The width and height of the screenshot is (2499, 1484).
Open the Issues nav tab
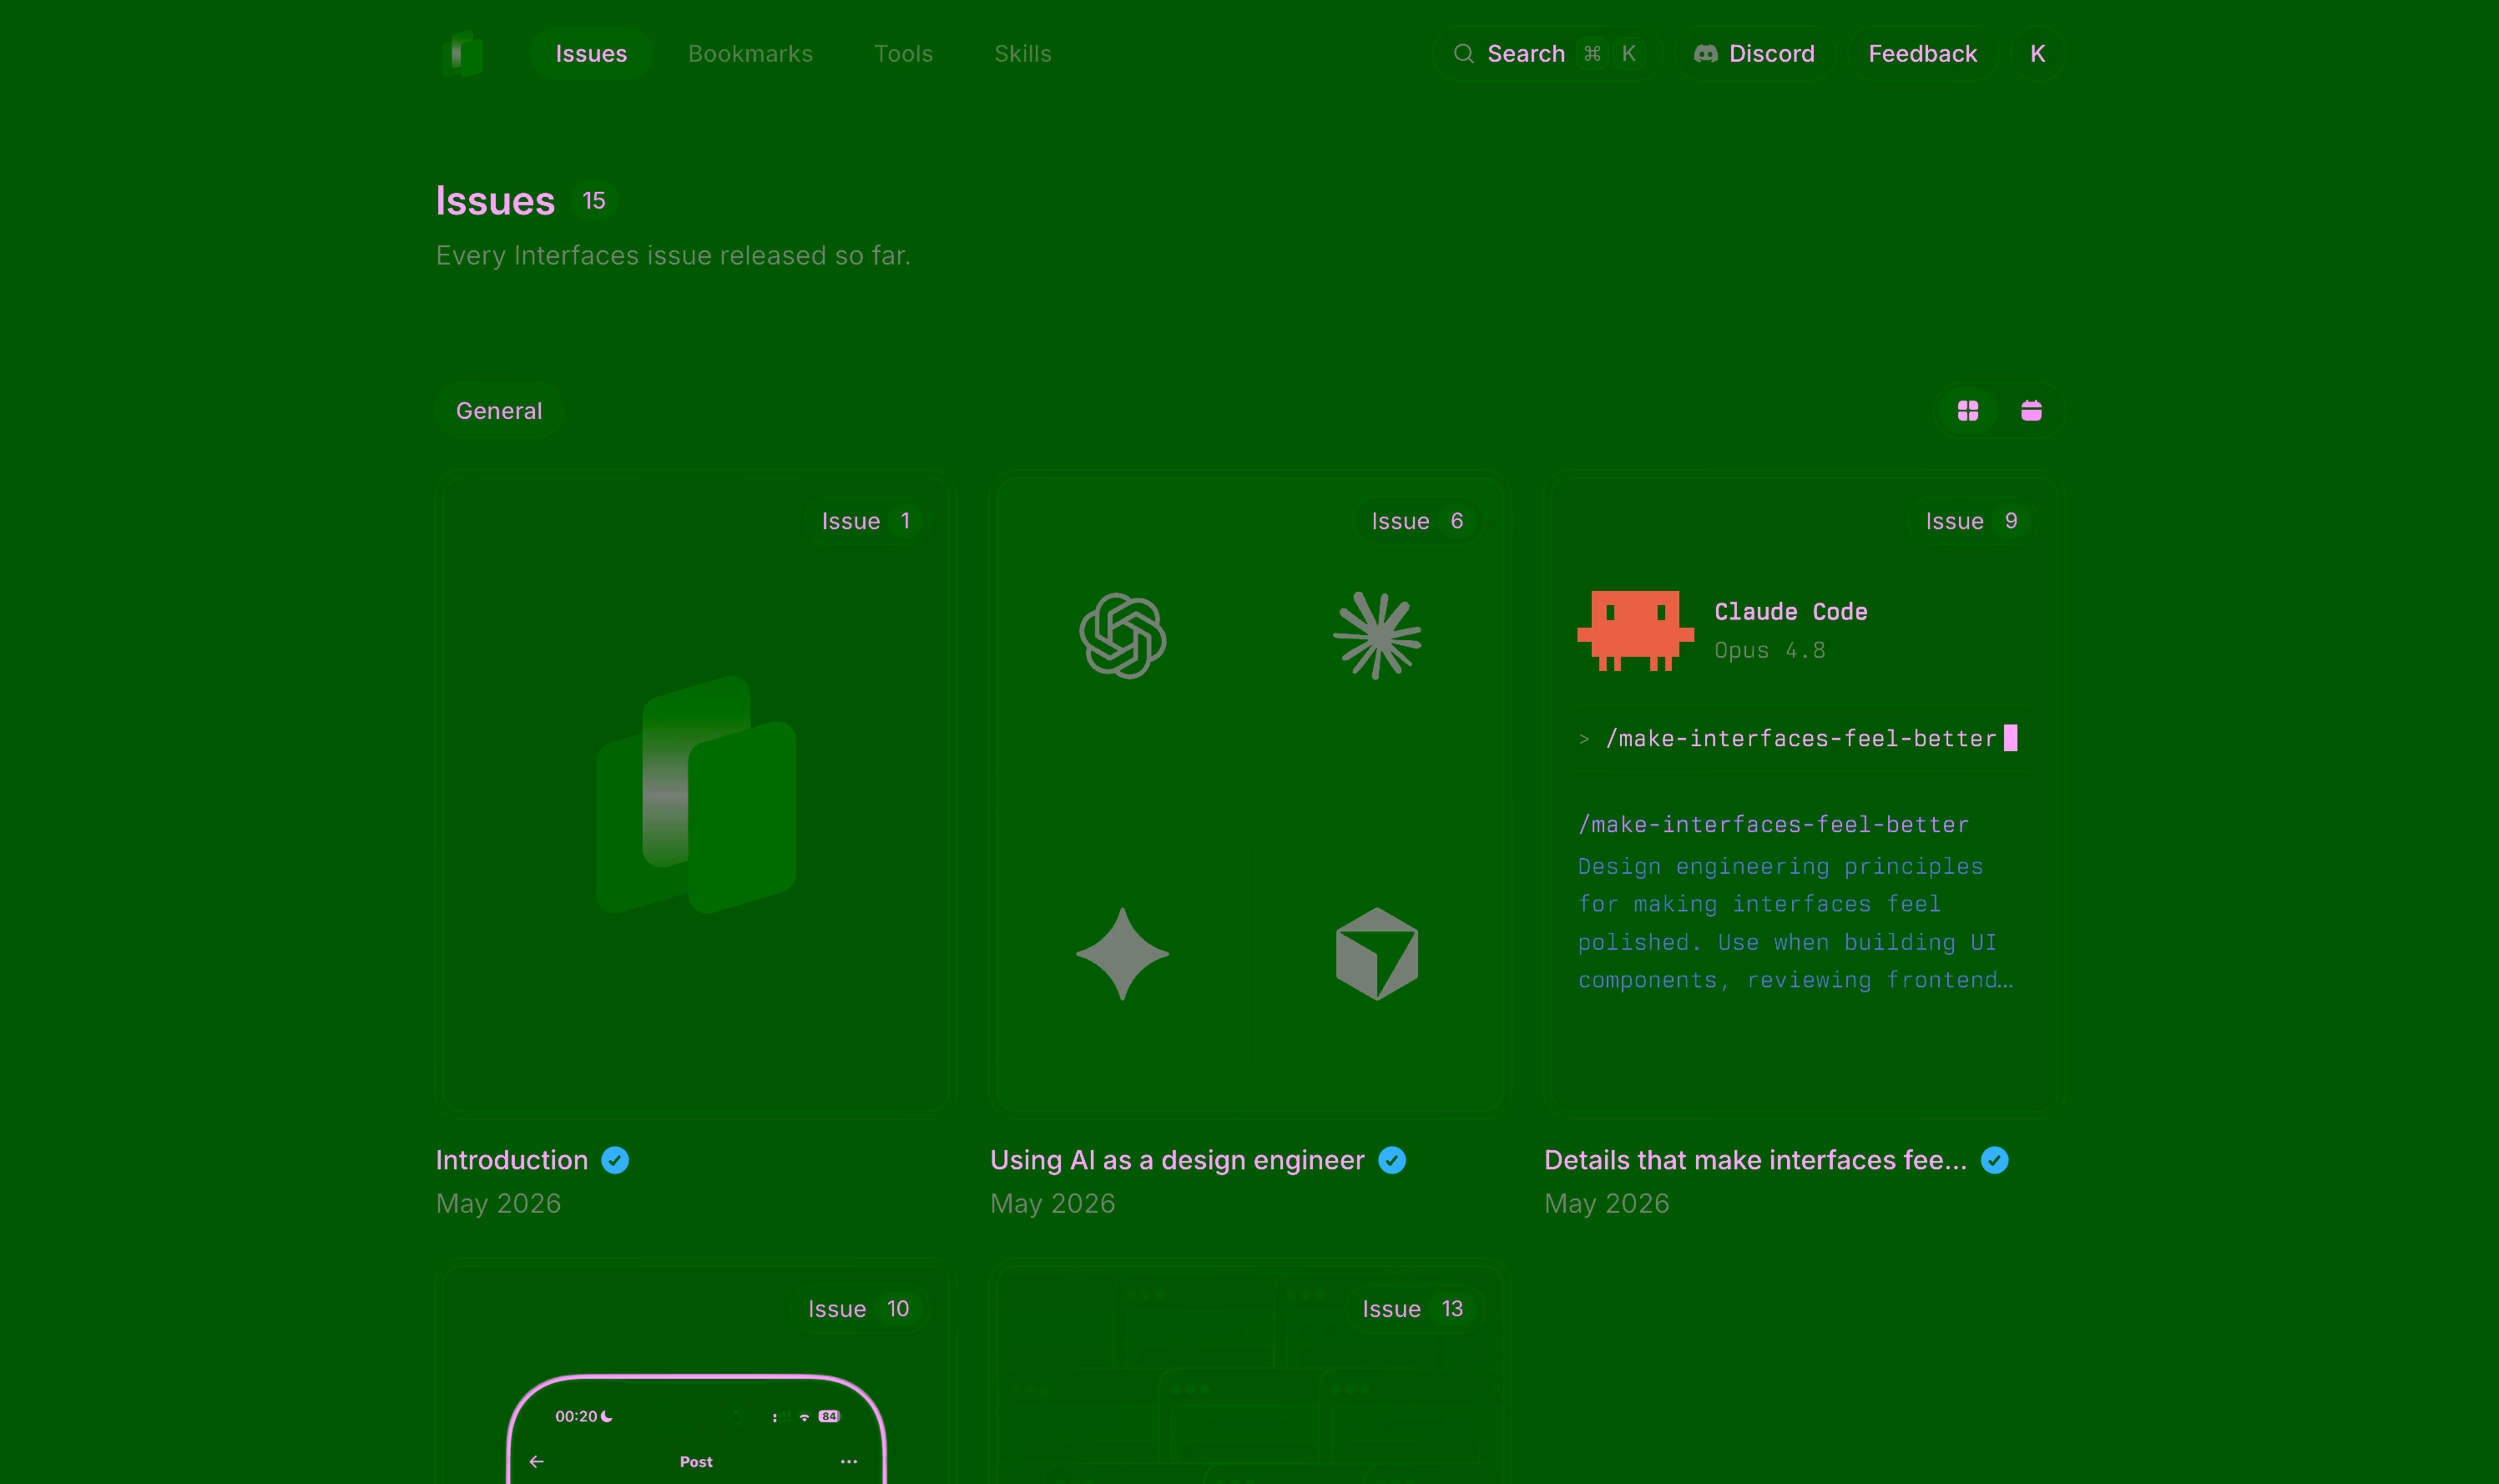tap(591, 54)
